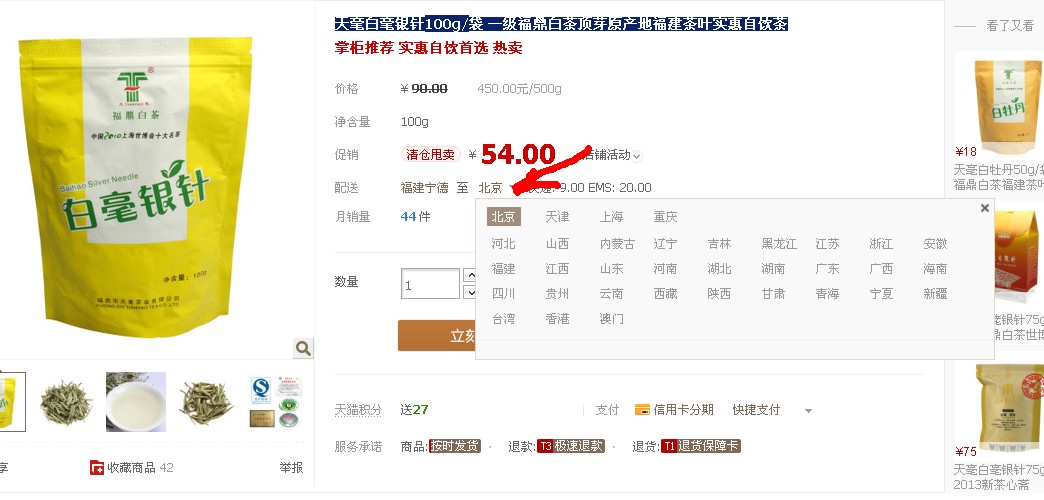
Task: Click the credit card 信用卡分期 icon
Action: click(642, 409)
